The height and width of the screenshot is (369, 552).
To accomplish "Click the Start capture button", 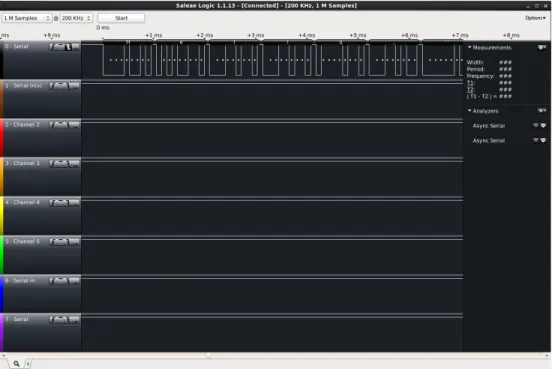I will tap(121, 18).
